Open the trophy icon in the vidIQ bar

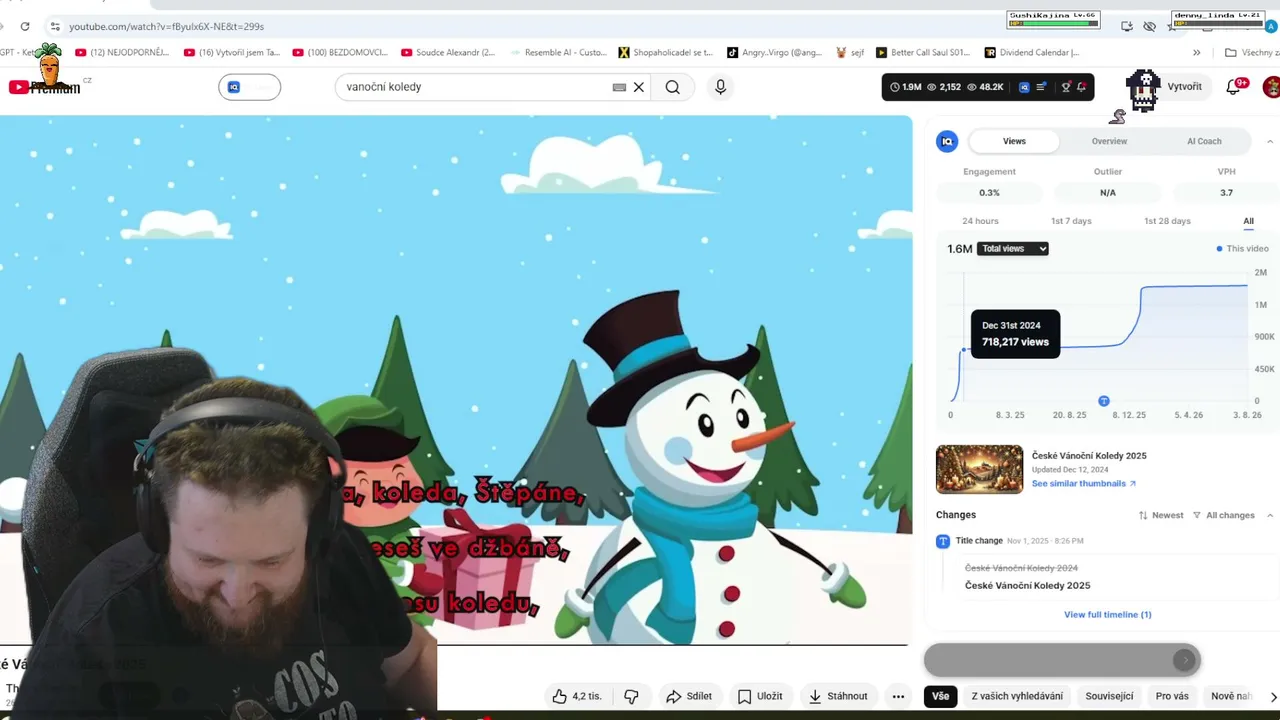click(1066, 87)
